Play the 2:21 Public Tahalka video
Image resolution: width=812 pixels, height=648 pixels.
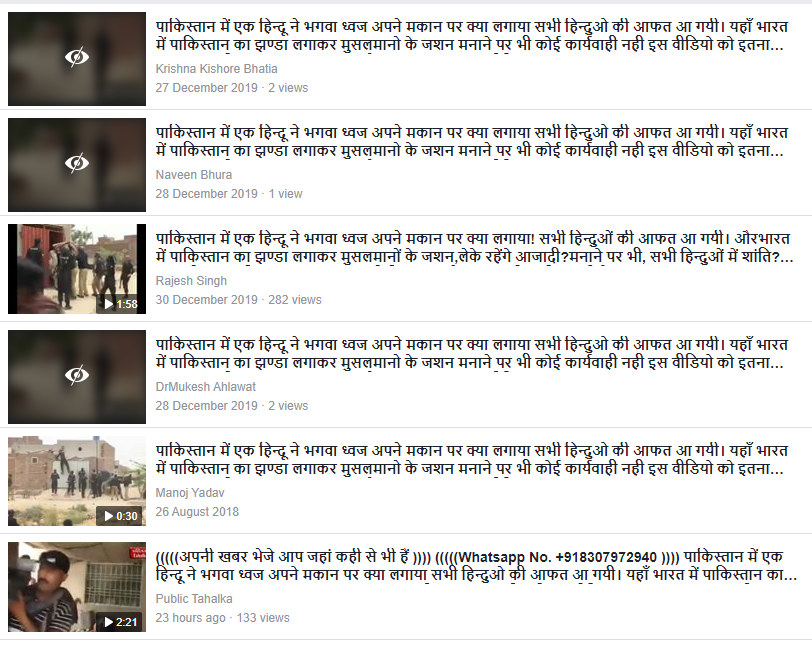point(120,622)
